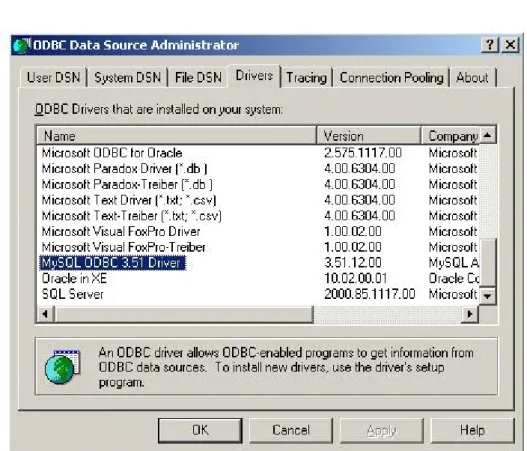The width and height of the screenshot is (527, 451).
Task: Select the Oracle in XE driver
Action: [74, 279]
